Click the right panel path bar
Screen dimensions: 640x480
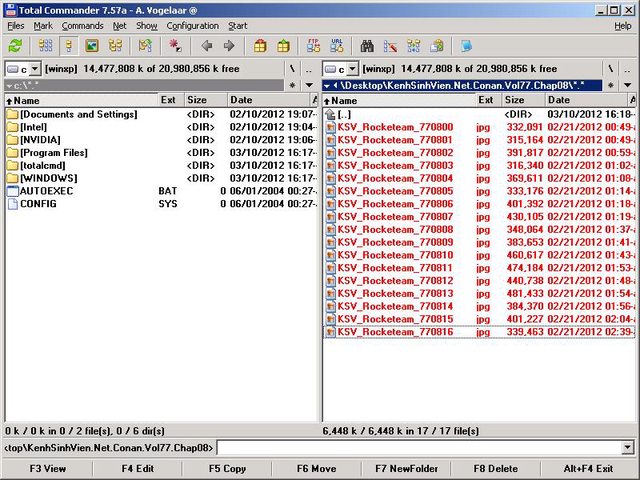pos(462,85)
